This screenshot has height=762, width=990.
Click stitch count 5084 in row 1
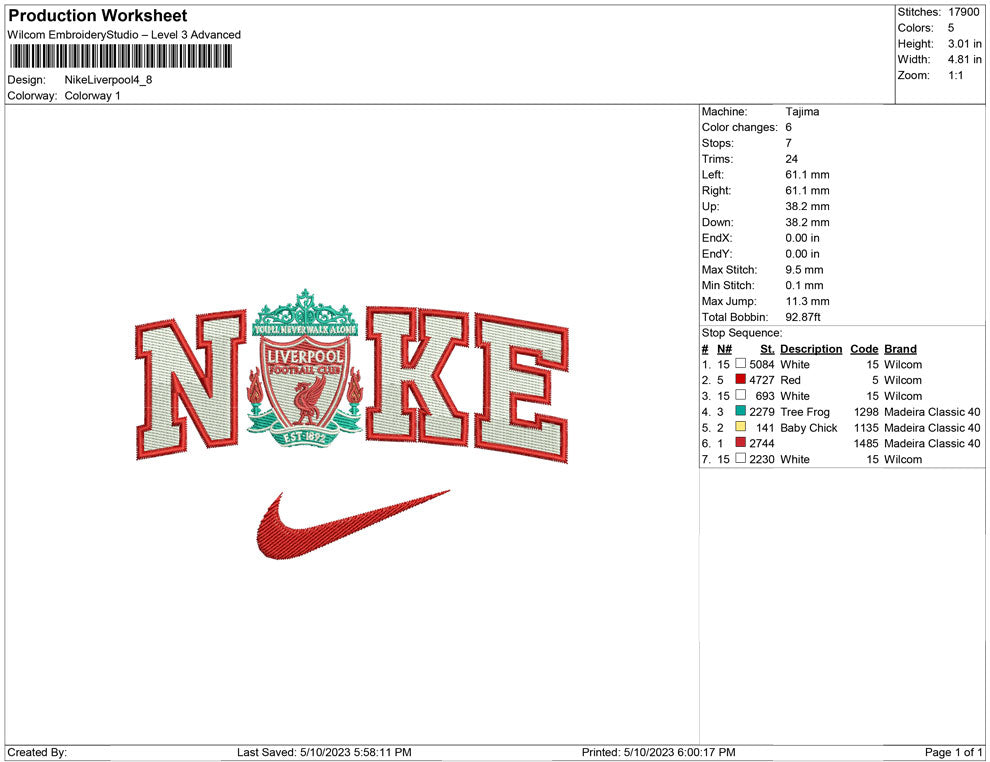tap(761, 364)
